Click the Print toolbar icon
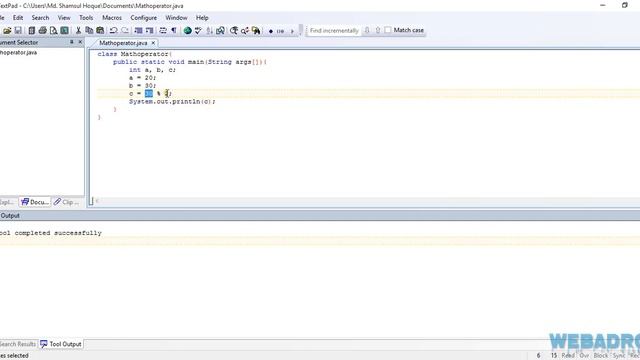 coord(42,31)
